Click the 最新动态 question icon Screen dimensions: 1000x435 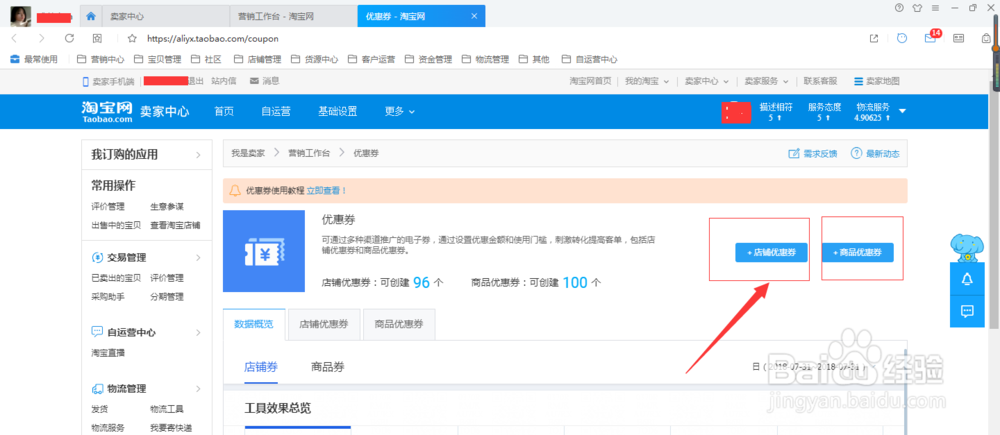pos(857,153)
